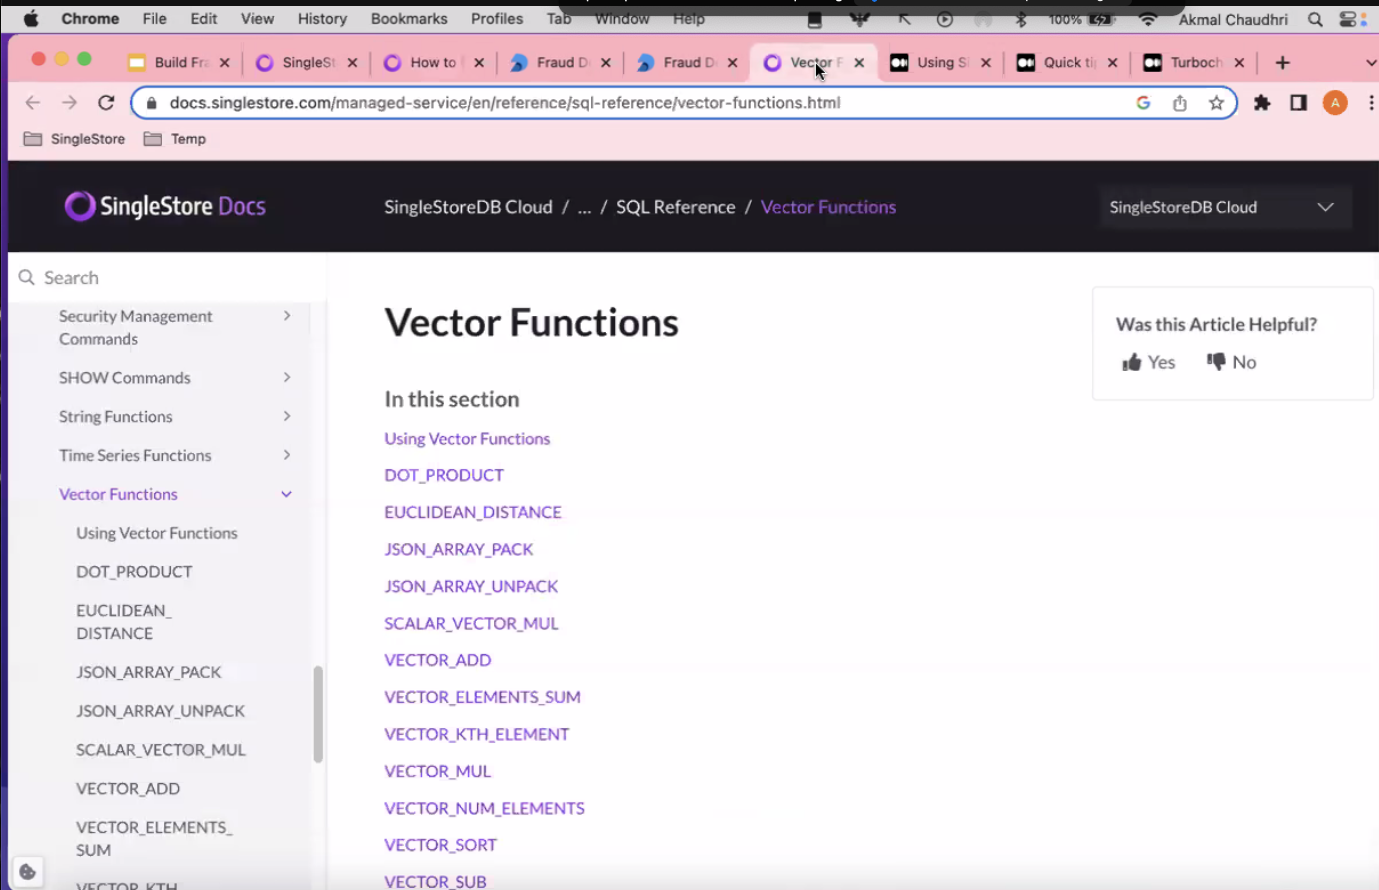Screen dimensions: 1379x890
Task: Open the DOT_PRODUCT link in main content
Action: 444,475
